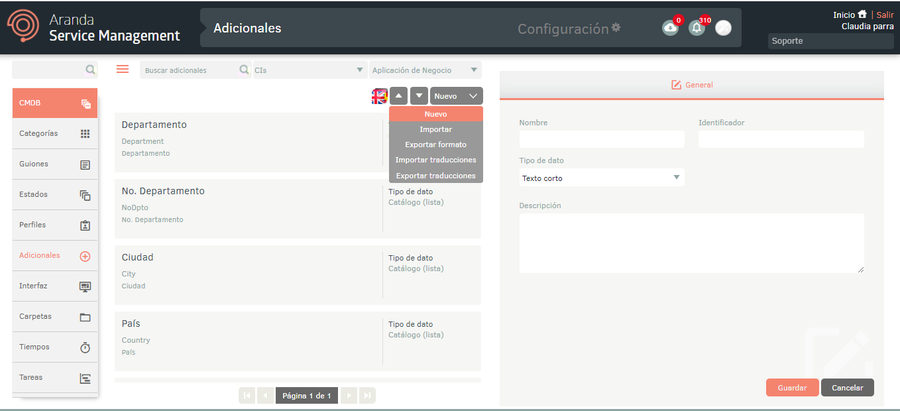Go to next page pagination button
This screenshot has width=900, height=411.
[x=348, y=396]
